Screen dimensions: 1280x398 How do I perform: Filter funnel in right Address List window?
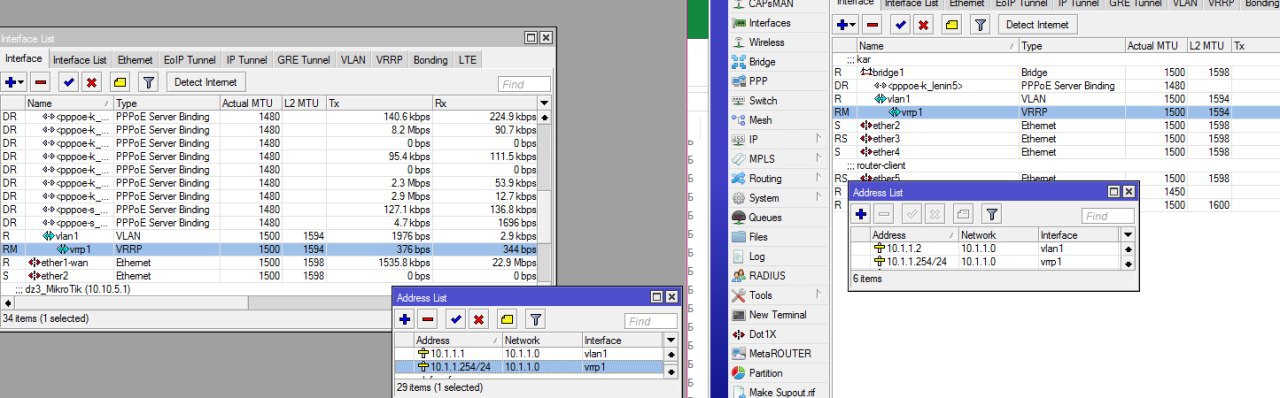(x=991, y=213)
